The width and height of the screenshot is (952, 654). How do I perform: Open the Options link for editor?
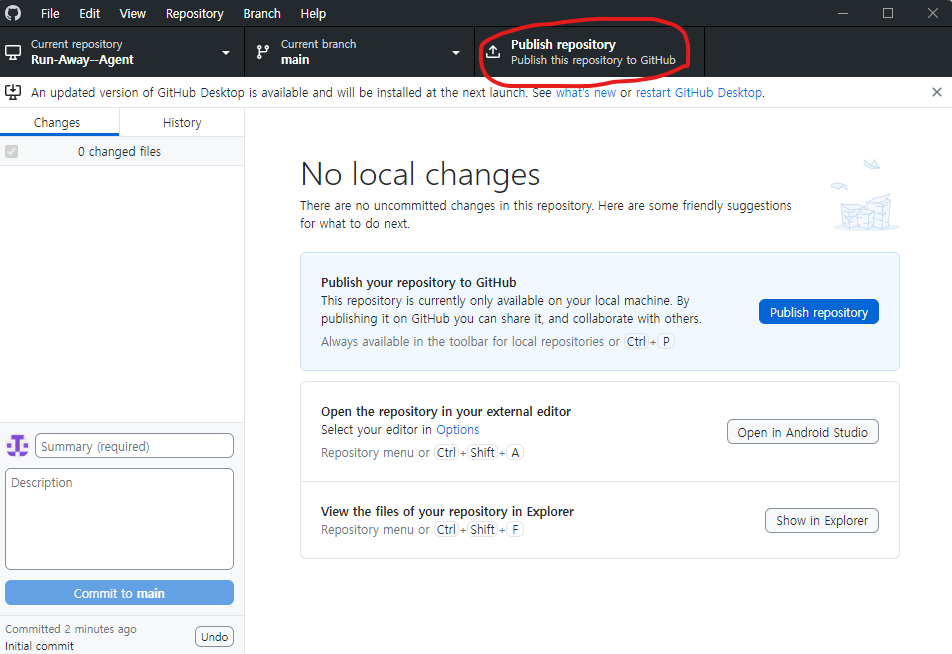pos(458,429)
